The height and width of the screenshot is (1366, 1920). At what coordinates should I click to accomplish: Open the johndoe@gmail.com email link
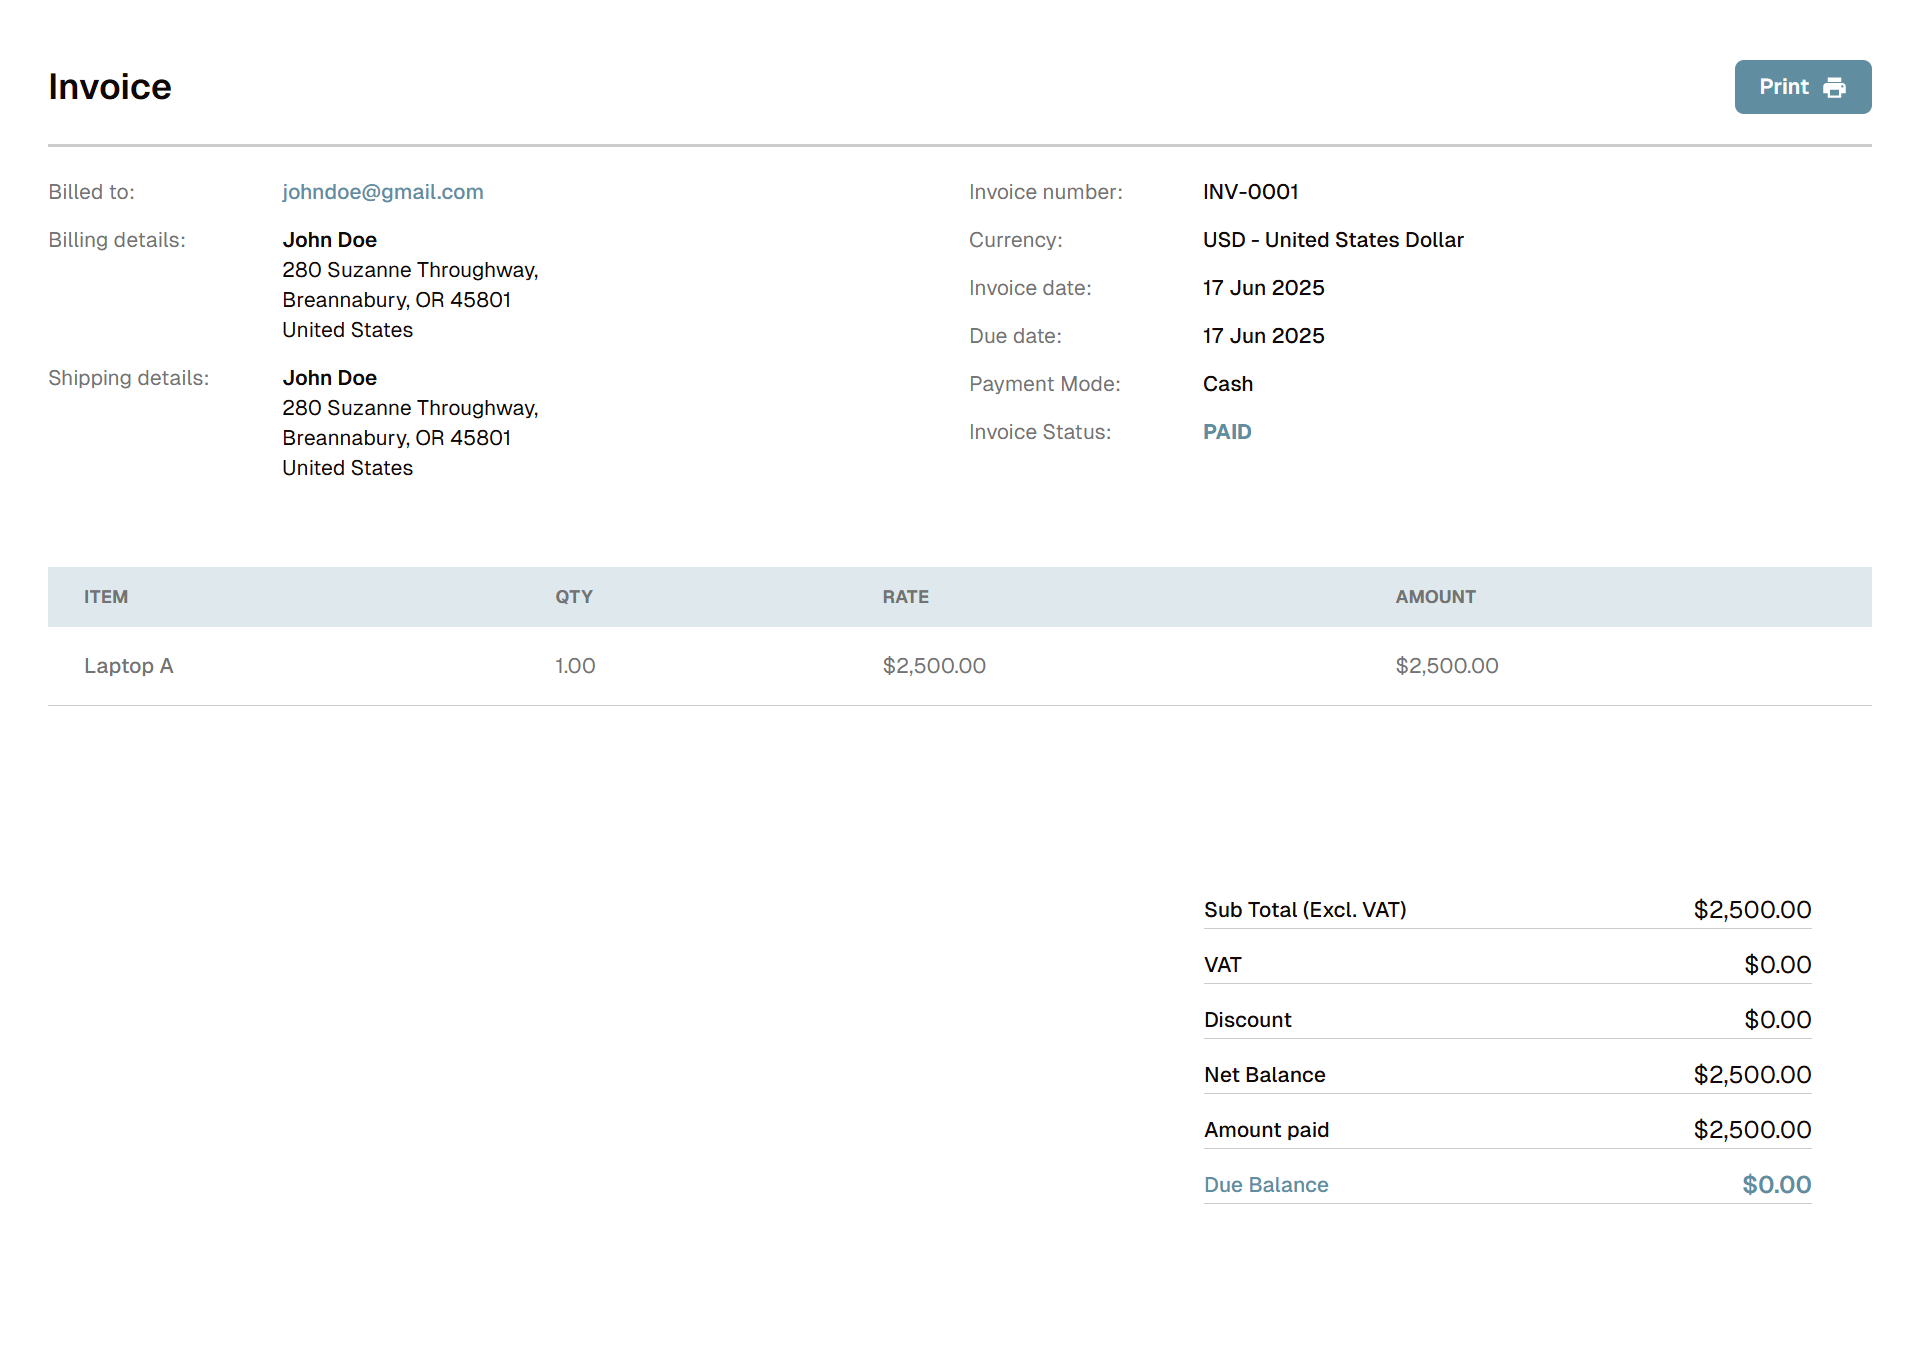pos(382,192)
